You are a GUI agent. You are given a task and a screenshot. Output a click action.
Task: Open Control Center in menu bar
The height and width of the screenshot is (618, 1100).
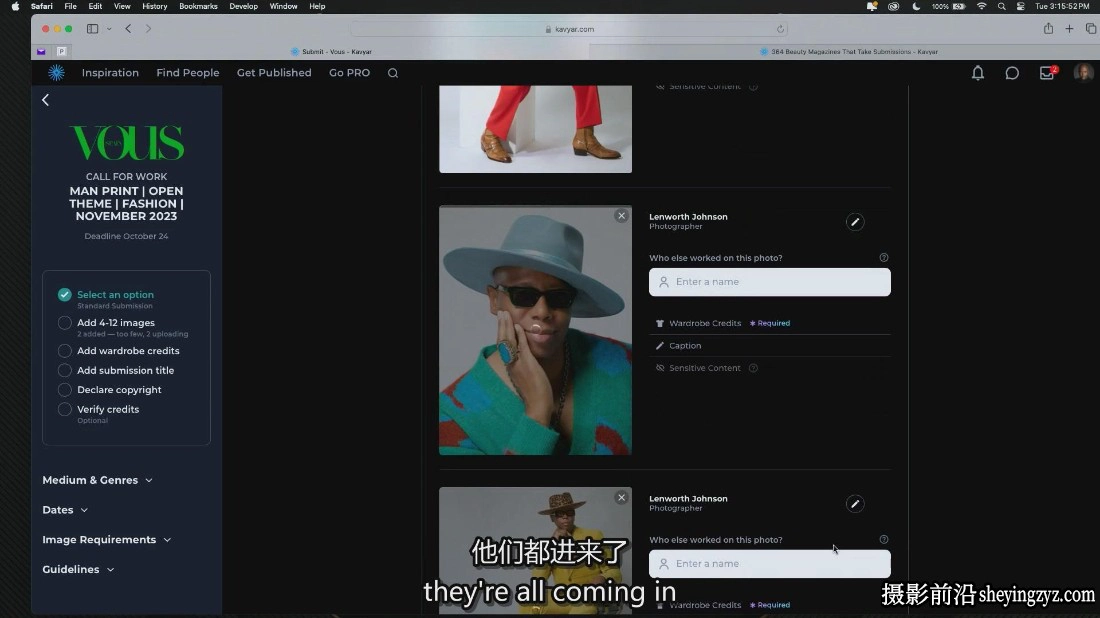1020,6
